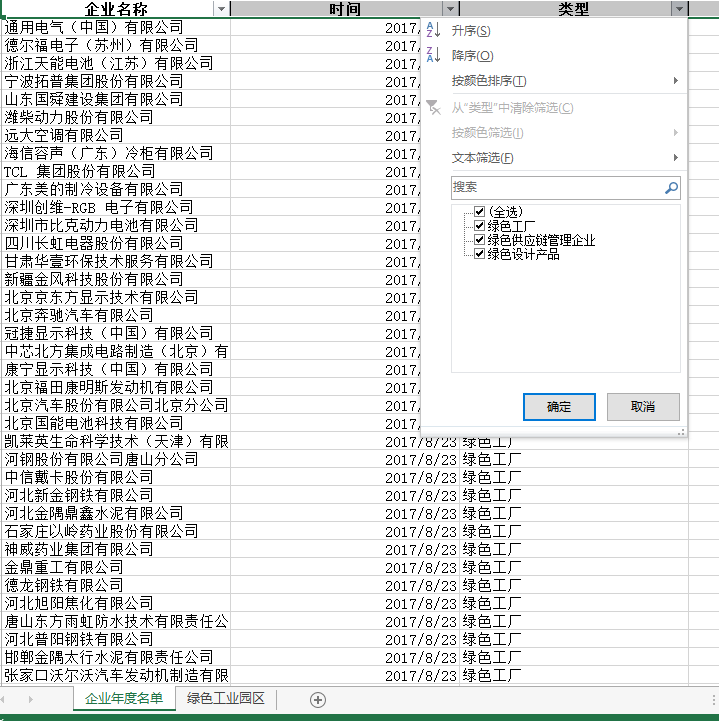Select cell 远大空调有限公司
The height and width of the screenshot is (721, 719).
click(x=116, y=135)
